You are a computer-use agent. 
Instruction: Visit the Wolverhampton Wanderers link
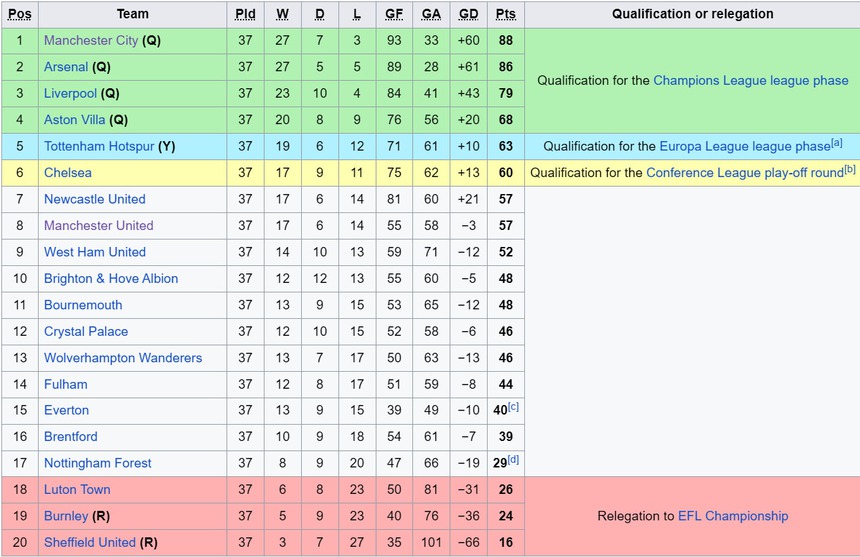click(x=123, y=358)
